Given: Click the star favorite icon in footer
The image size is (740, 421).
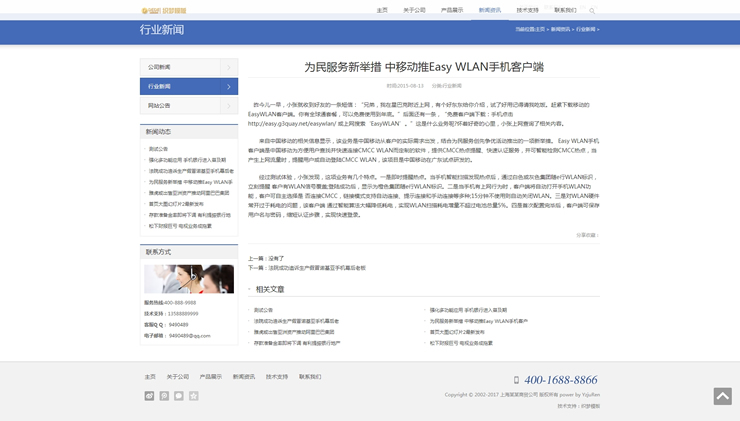Looking at the screenshot, I should tap(194, 396).
